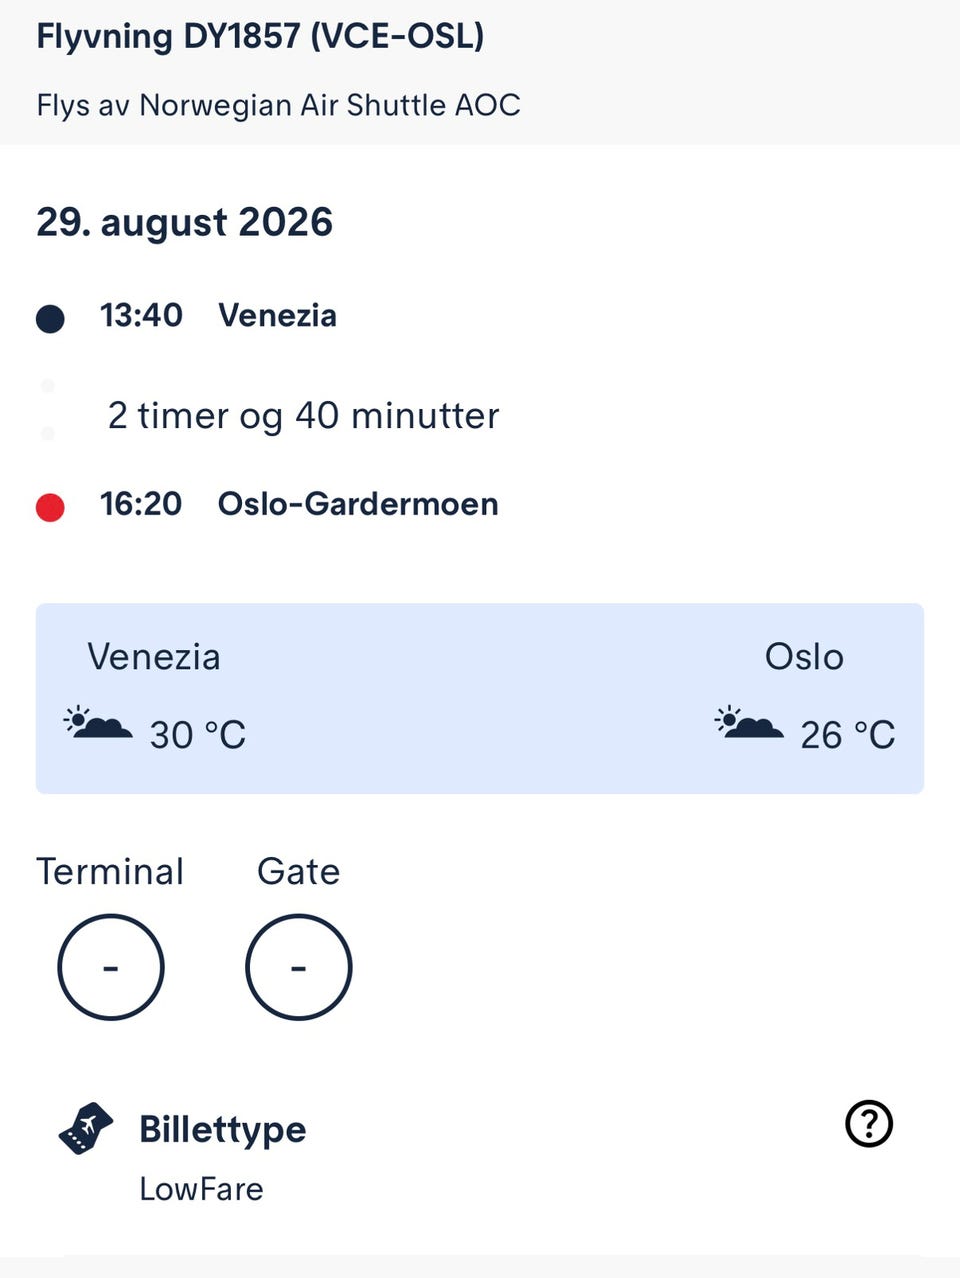Select the Venezia departure city name
Viewport: 960px width, 1278px height.
[x=277, y=315]
